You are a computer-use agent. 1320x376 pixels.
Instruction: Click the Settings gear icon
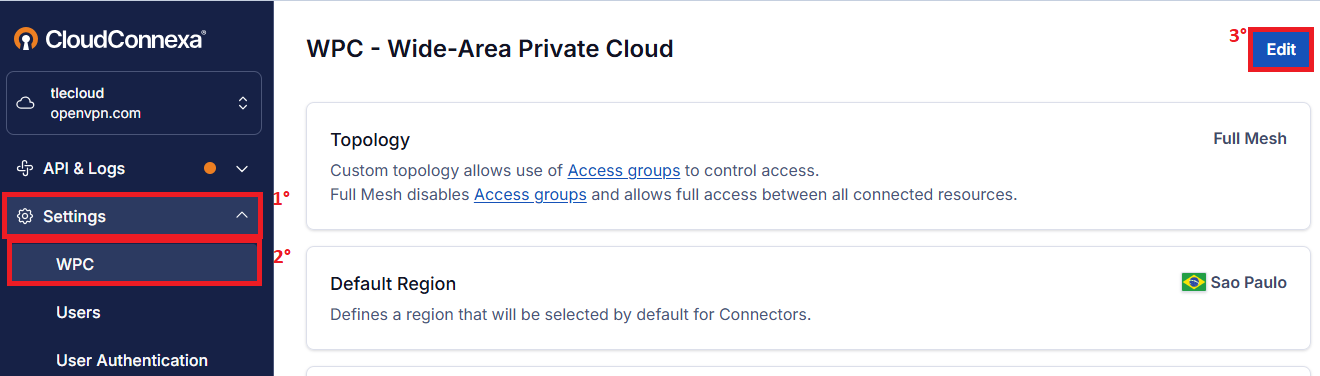point(27,216)
